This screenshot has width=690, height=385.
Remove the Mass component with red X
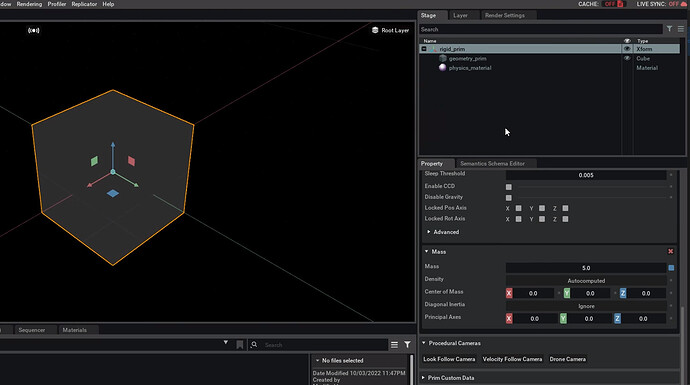[x=671, y=251]
